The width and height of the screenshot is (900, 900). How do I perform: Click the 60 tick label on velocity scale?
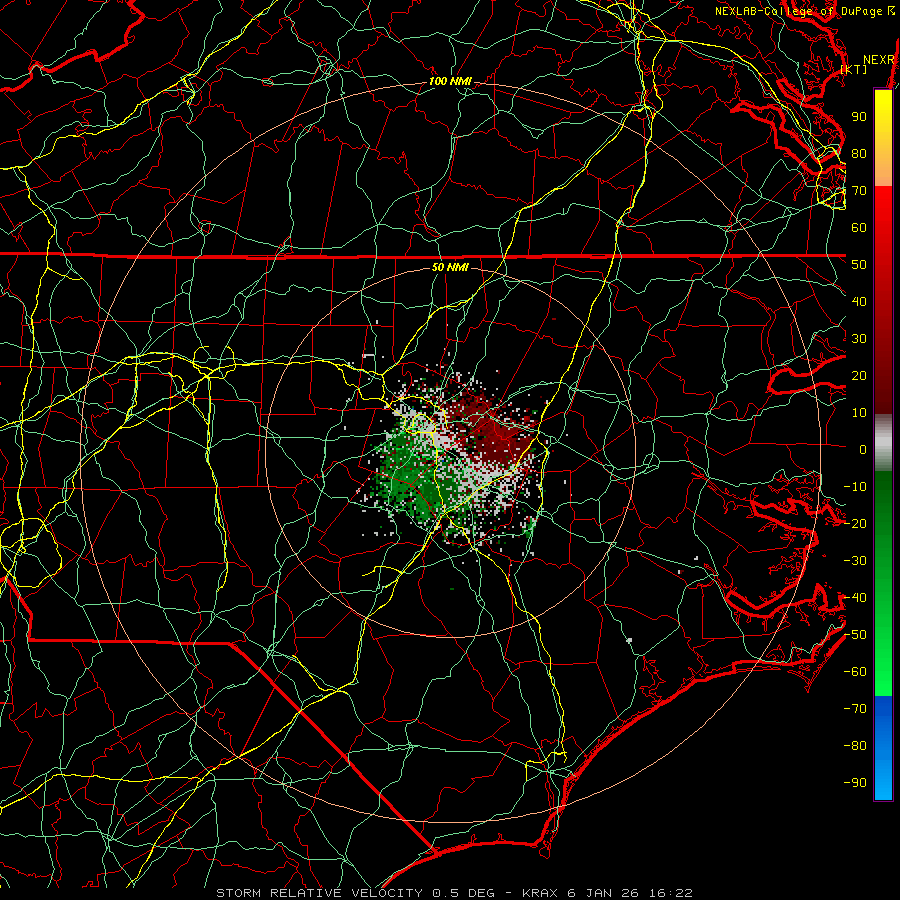859,227
